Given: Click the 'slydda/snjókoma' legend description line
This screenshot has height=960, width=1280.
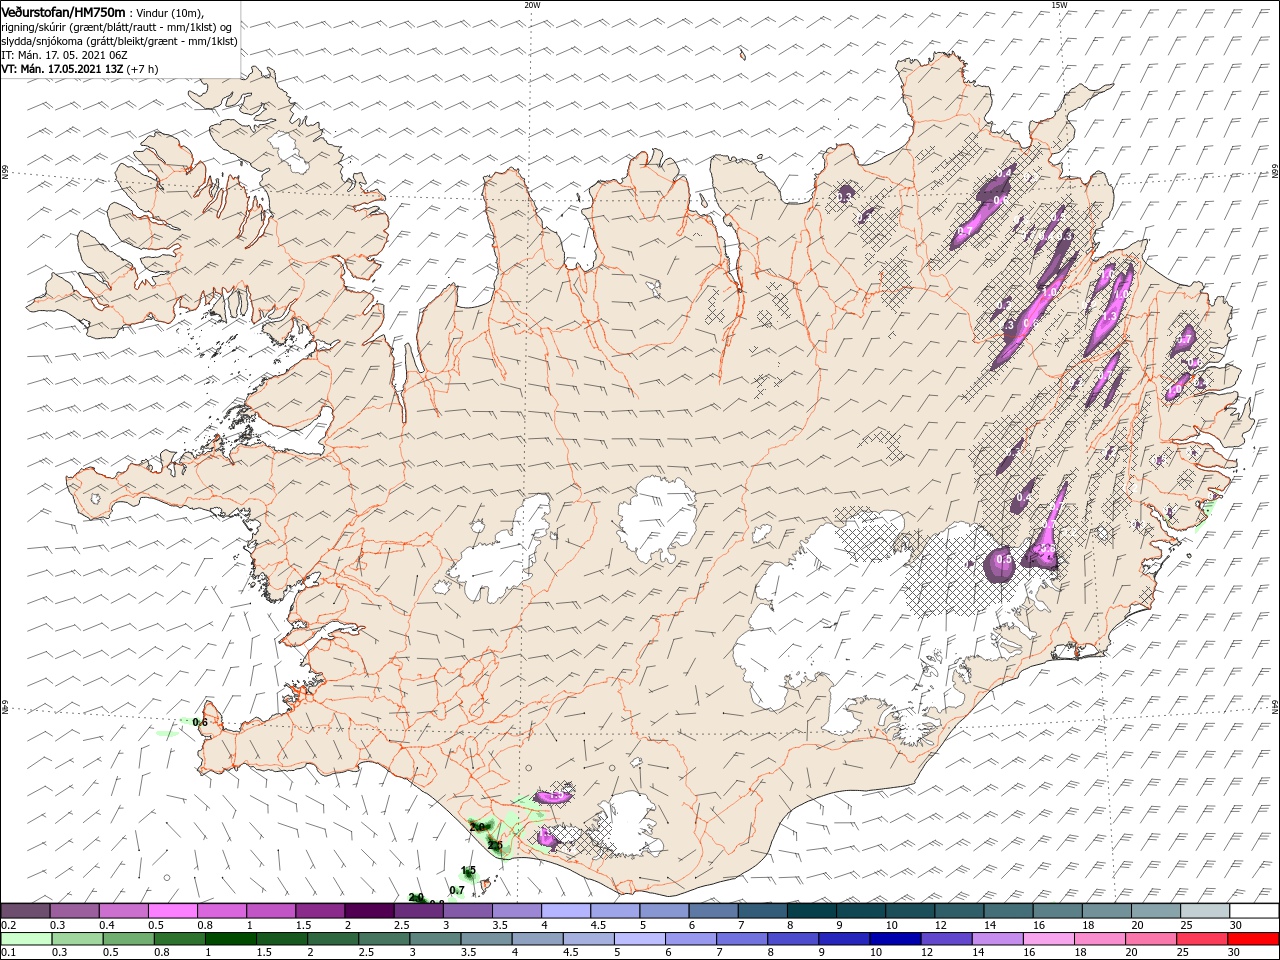Looking at the screenshot, I should [x=119, y=41].
